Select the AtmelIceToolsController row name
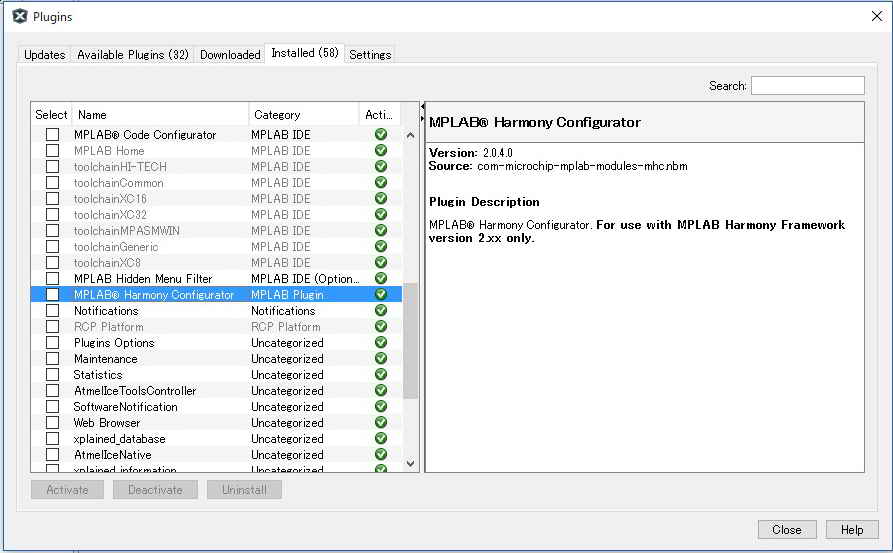The width and height of the screenshot is (893, 553). [135, 391]
